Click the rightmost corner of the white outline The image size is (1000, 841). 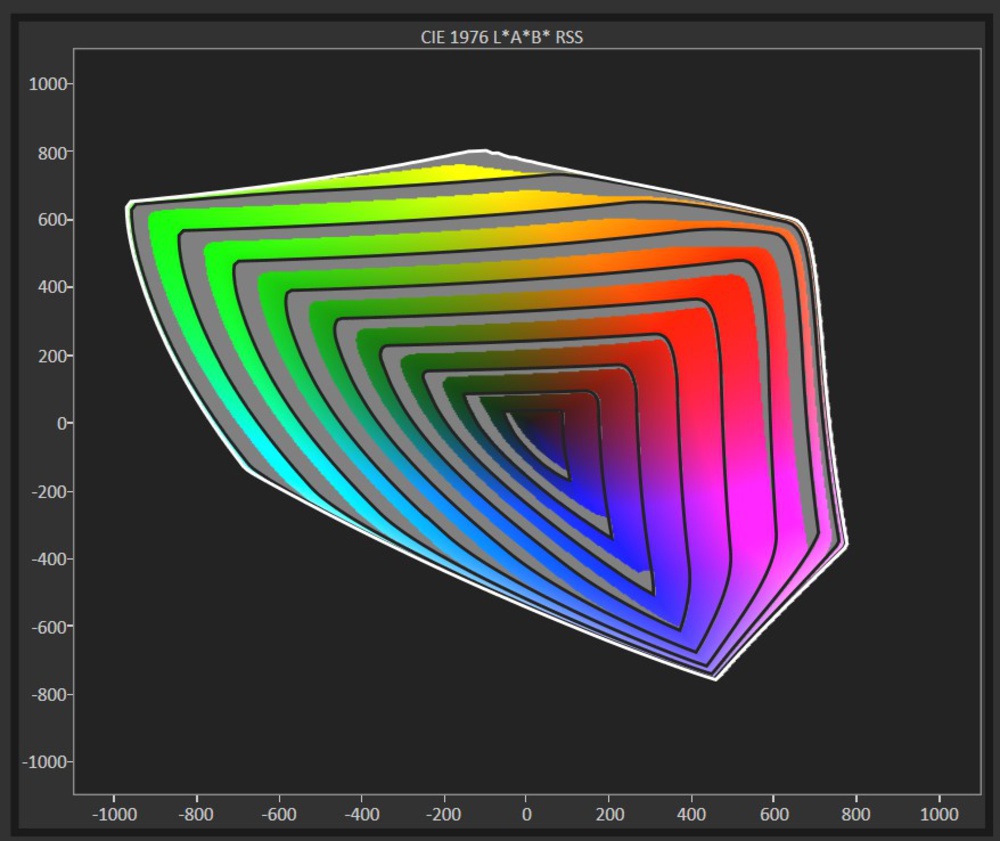click(x=846, y=545)
